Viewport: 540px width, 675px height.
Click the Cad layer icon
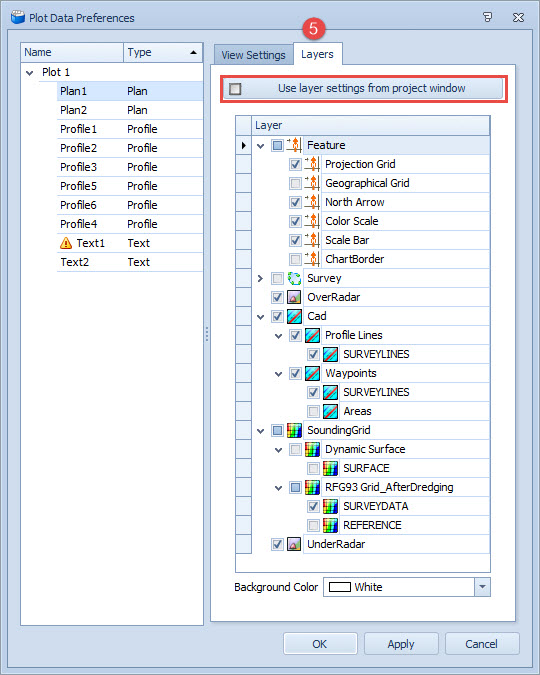coord(295,316)
